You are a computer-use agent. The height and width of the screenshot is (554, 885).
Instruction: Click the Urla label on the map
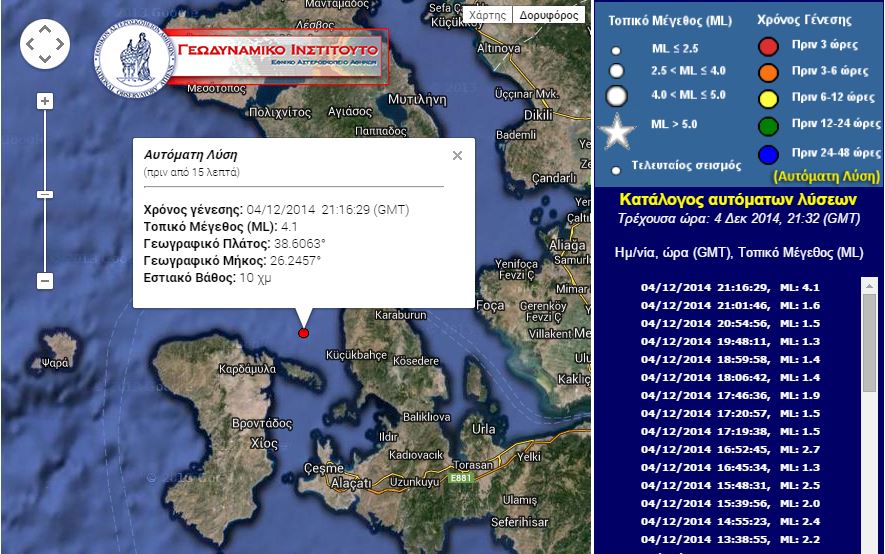tap(484, 429)
